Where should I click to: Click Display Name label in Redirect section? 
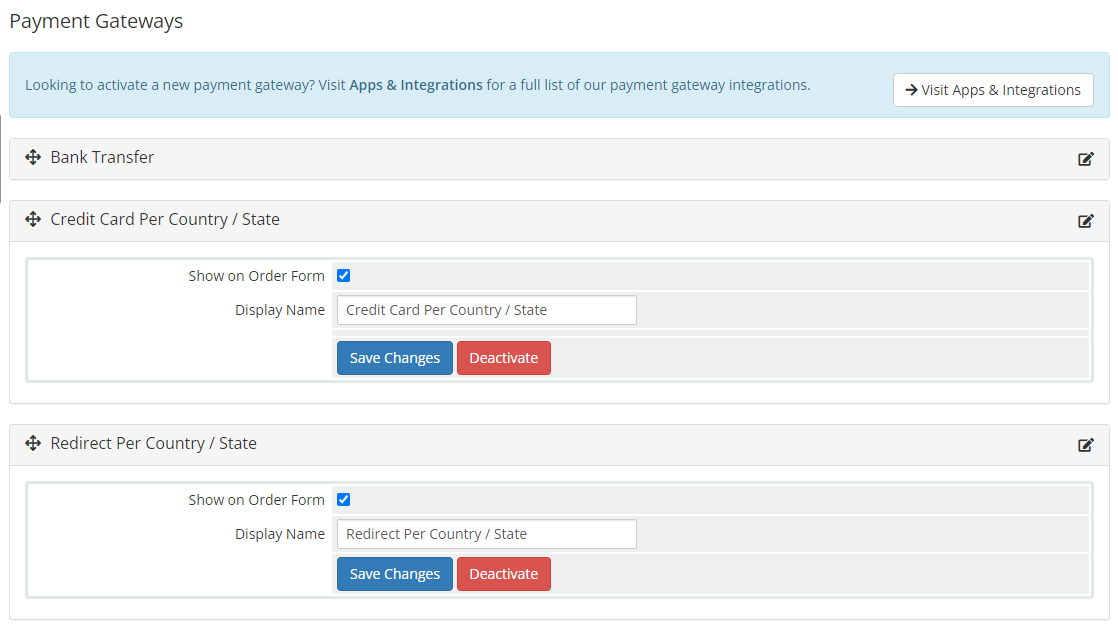[280, 534]
